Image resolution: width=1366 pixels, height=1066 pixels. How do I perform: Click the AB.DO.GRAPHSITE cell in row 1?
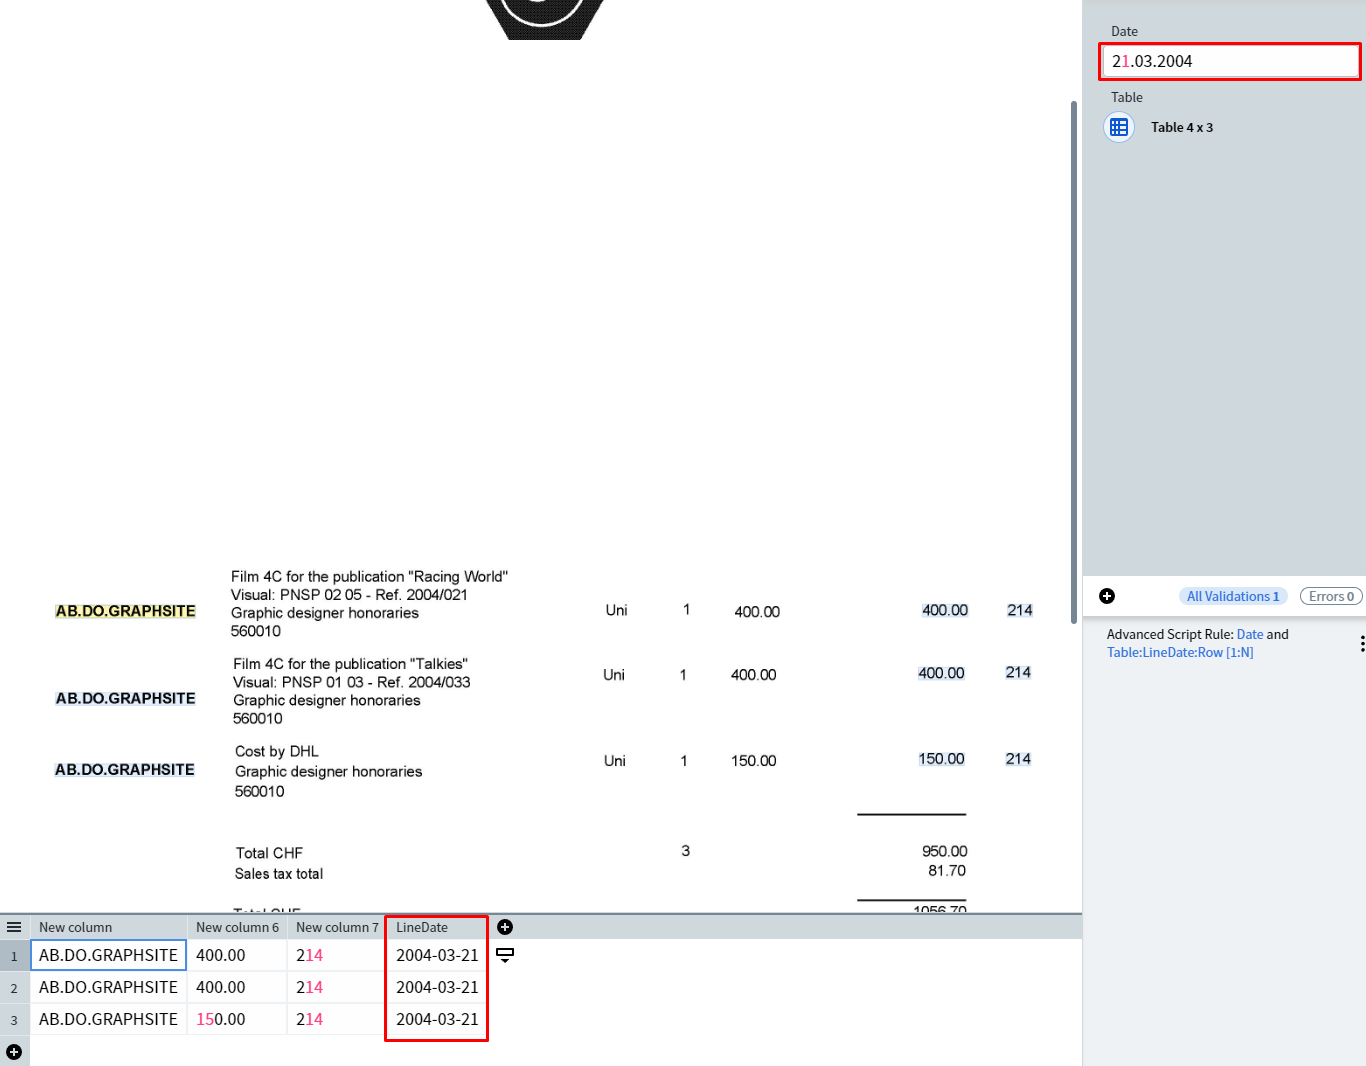(x=108, y=955)
